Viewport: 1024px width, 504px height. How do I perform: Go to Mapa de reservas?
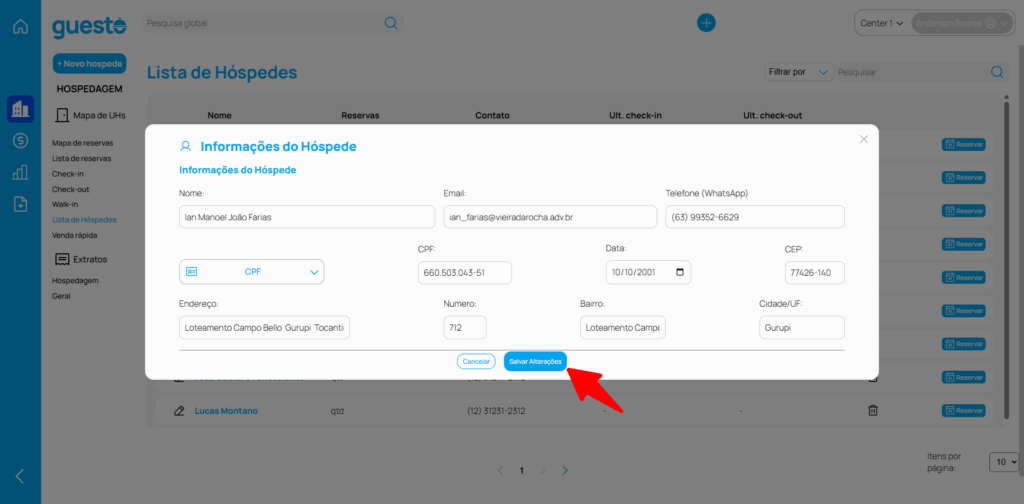(x=82, y=143)
